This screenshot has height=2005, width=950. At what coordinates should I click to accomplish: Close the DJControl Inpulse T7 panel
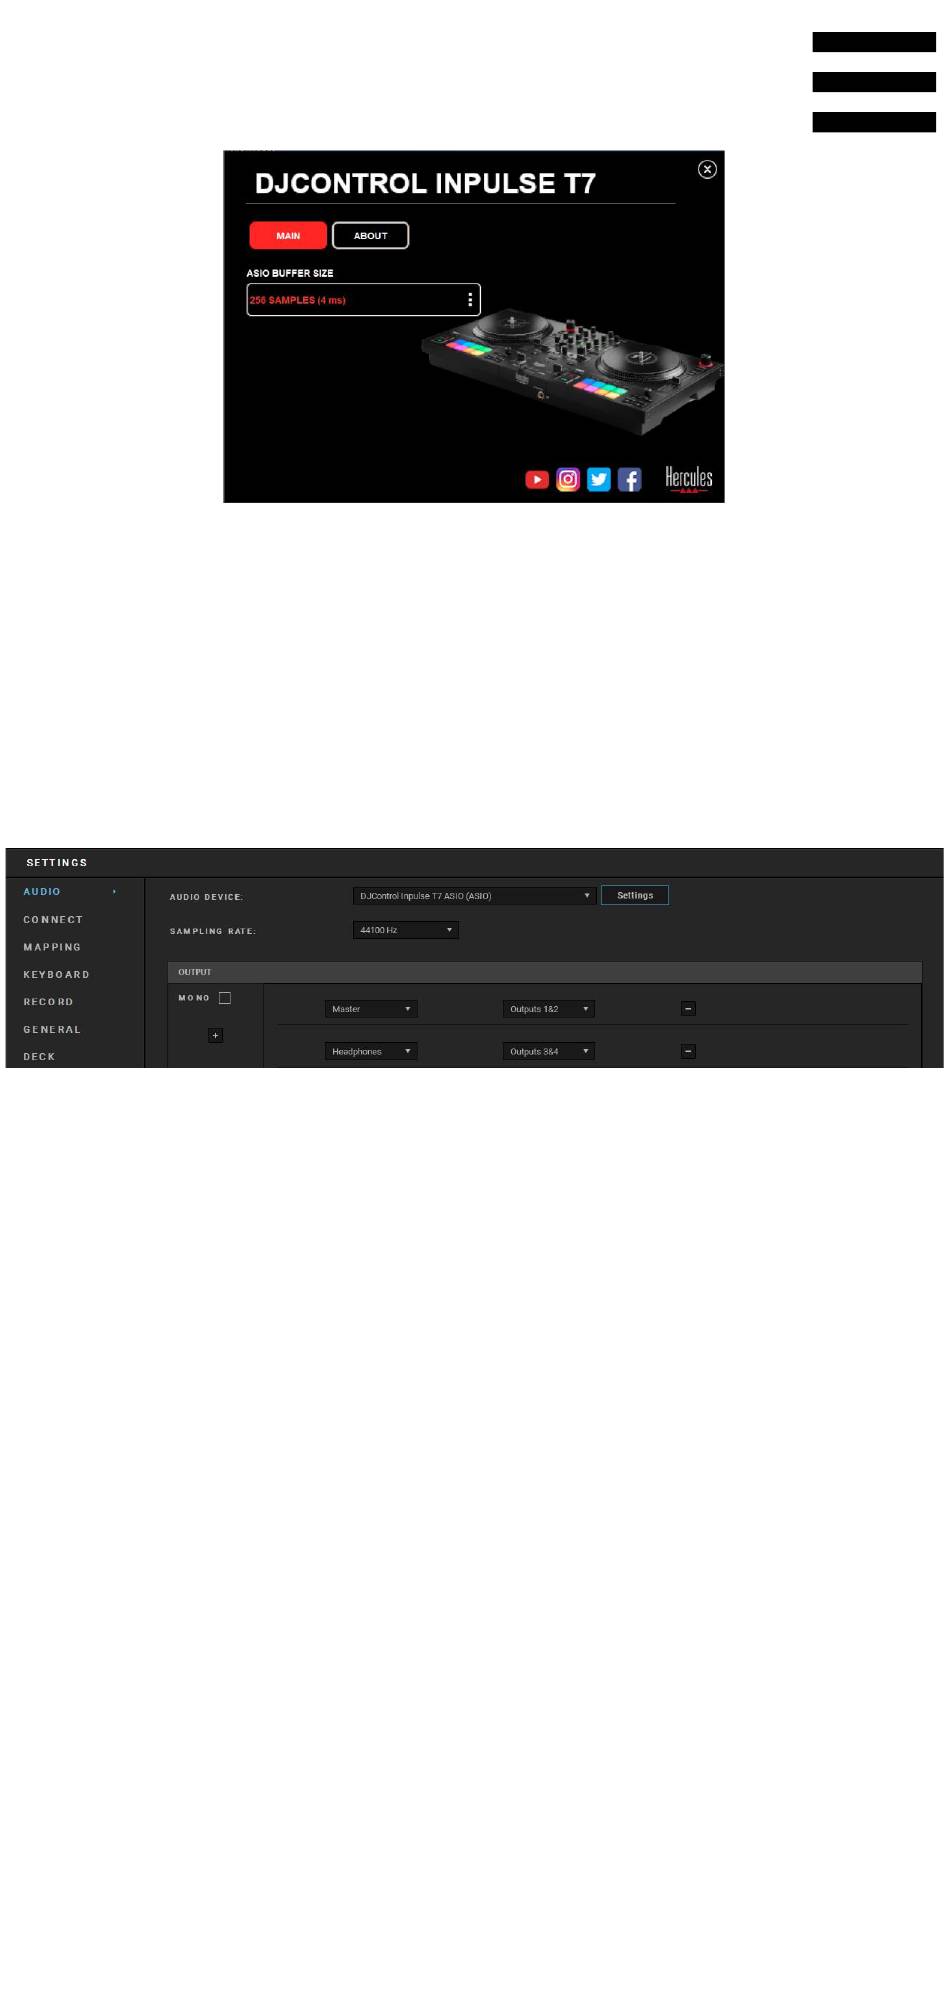tap(707, 170)
